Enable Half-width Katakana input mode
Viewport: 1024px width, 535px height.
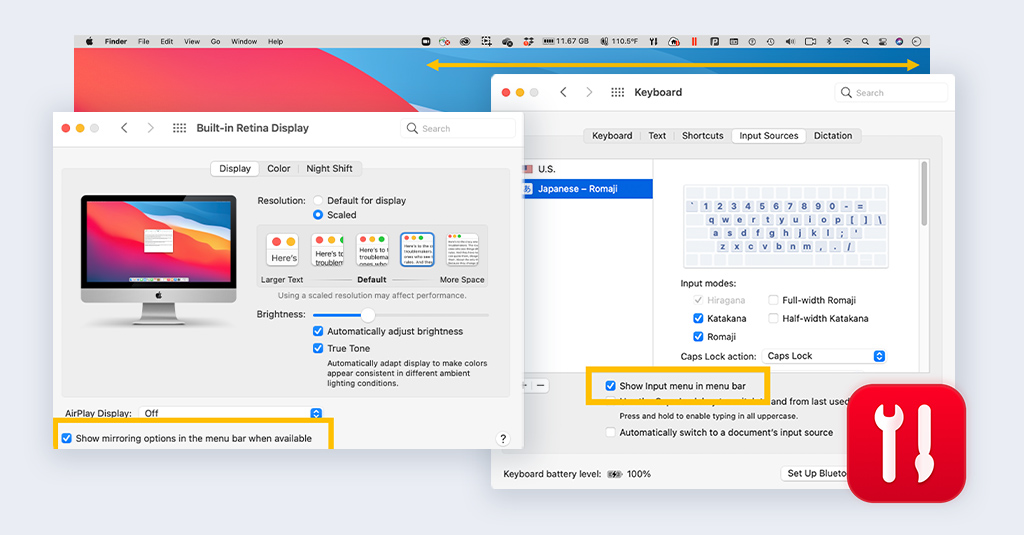pyautogui.click(x=773, y=318)
